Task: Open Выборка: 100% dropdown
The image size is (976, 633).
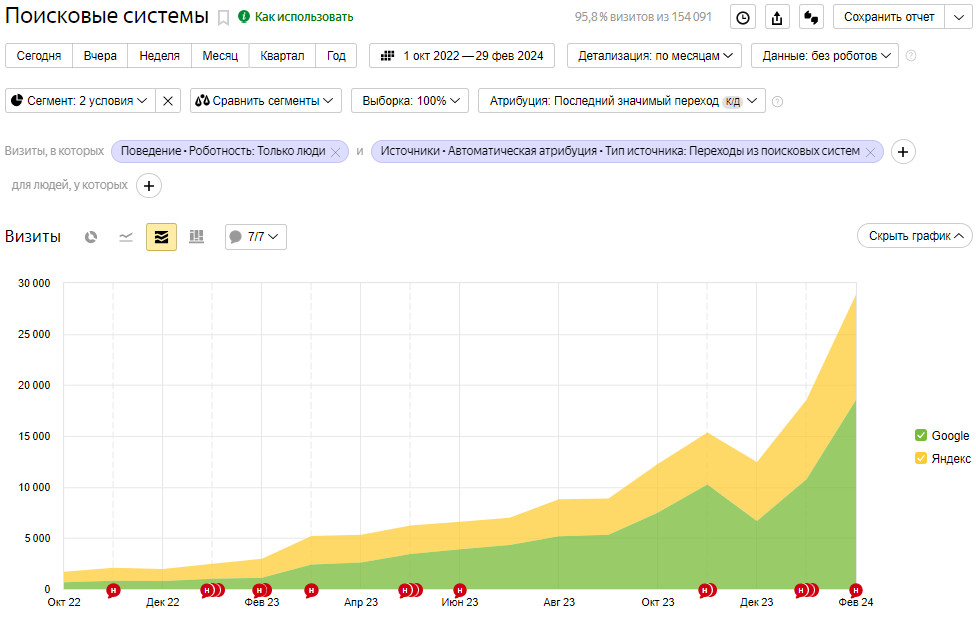Action: 410,101
